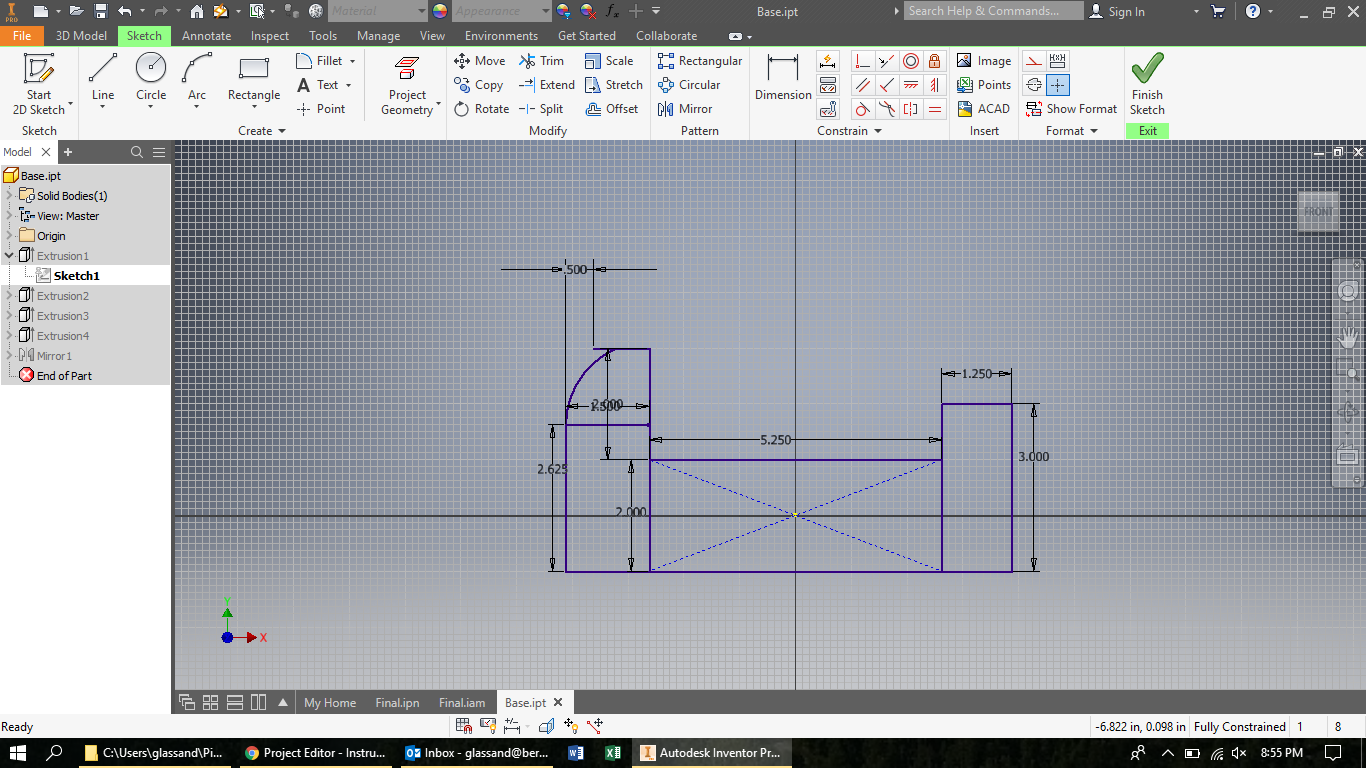Choose Rectangular pattern tool

(700, 61)
